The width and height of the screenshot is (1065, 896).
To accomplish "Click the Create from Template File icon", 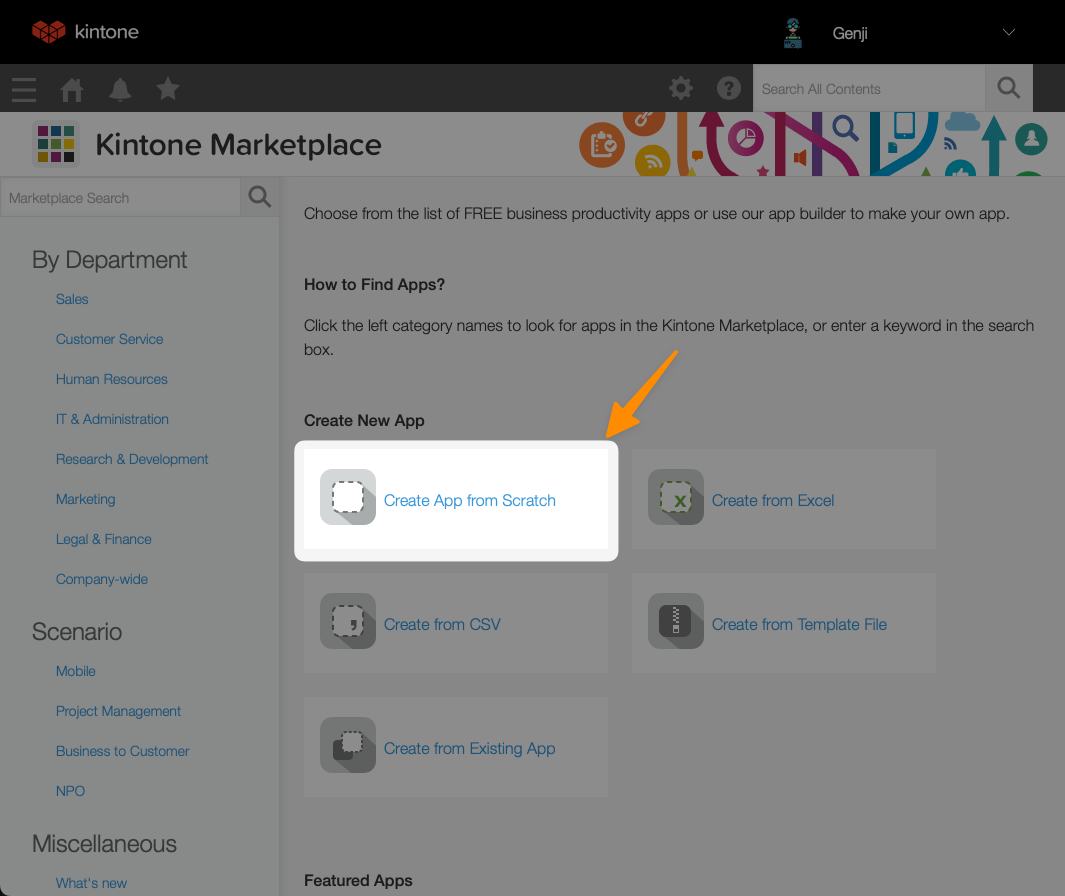I will 676,621.
